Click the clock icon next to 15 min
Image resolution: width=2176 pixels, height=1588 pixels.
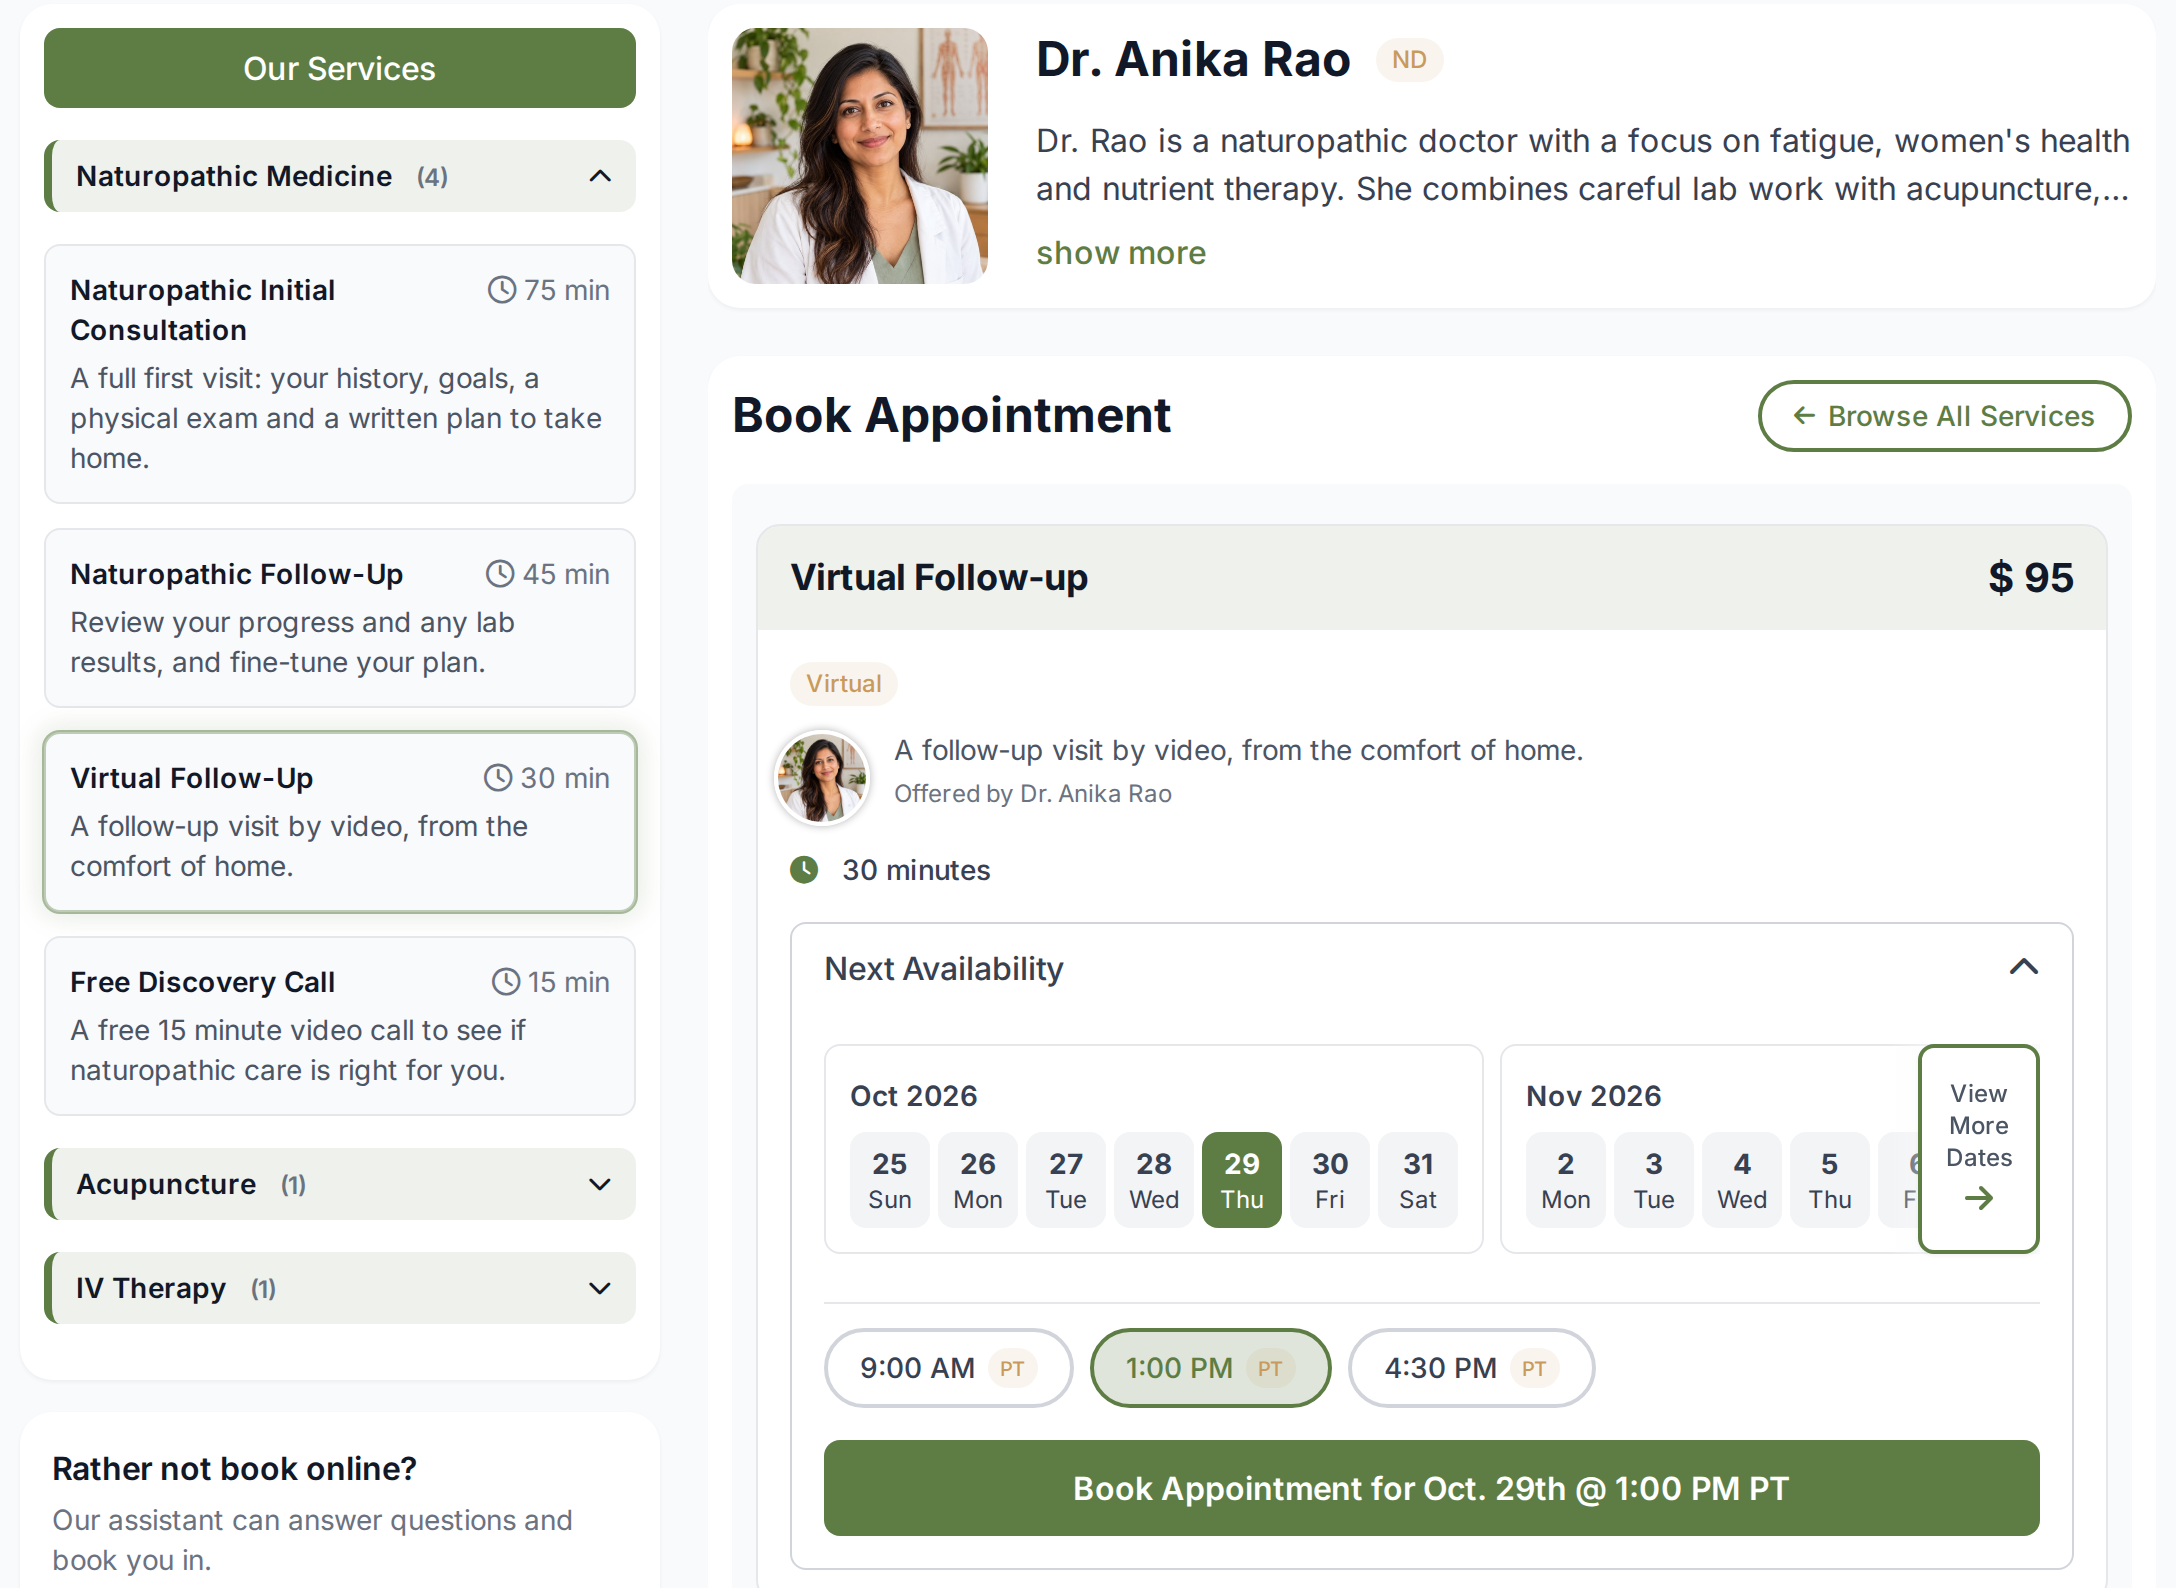[506, 982]
